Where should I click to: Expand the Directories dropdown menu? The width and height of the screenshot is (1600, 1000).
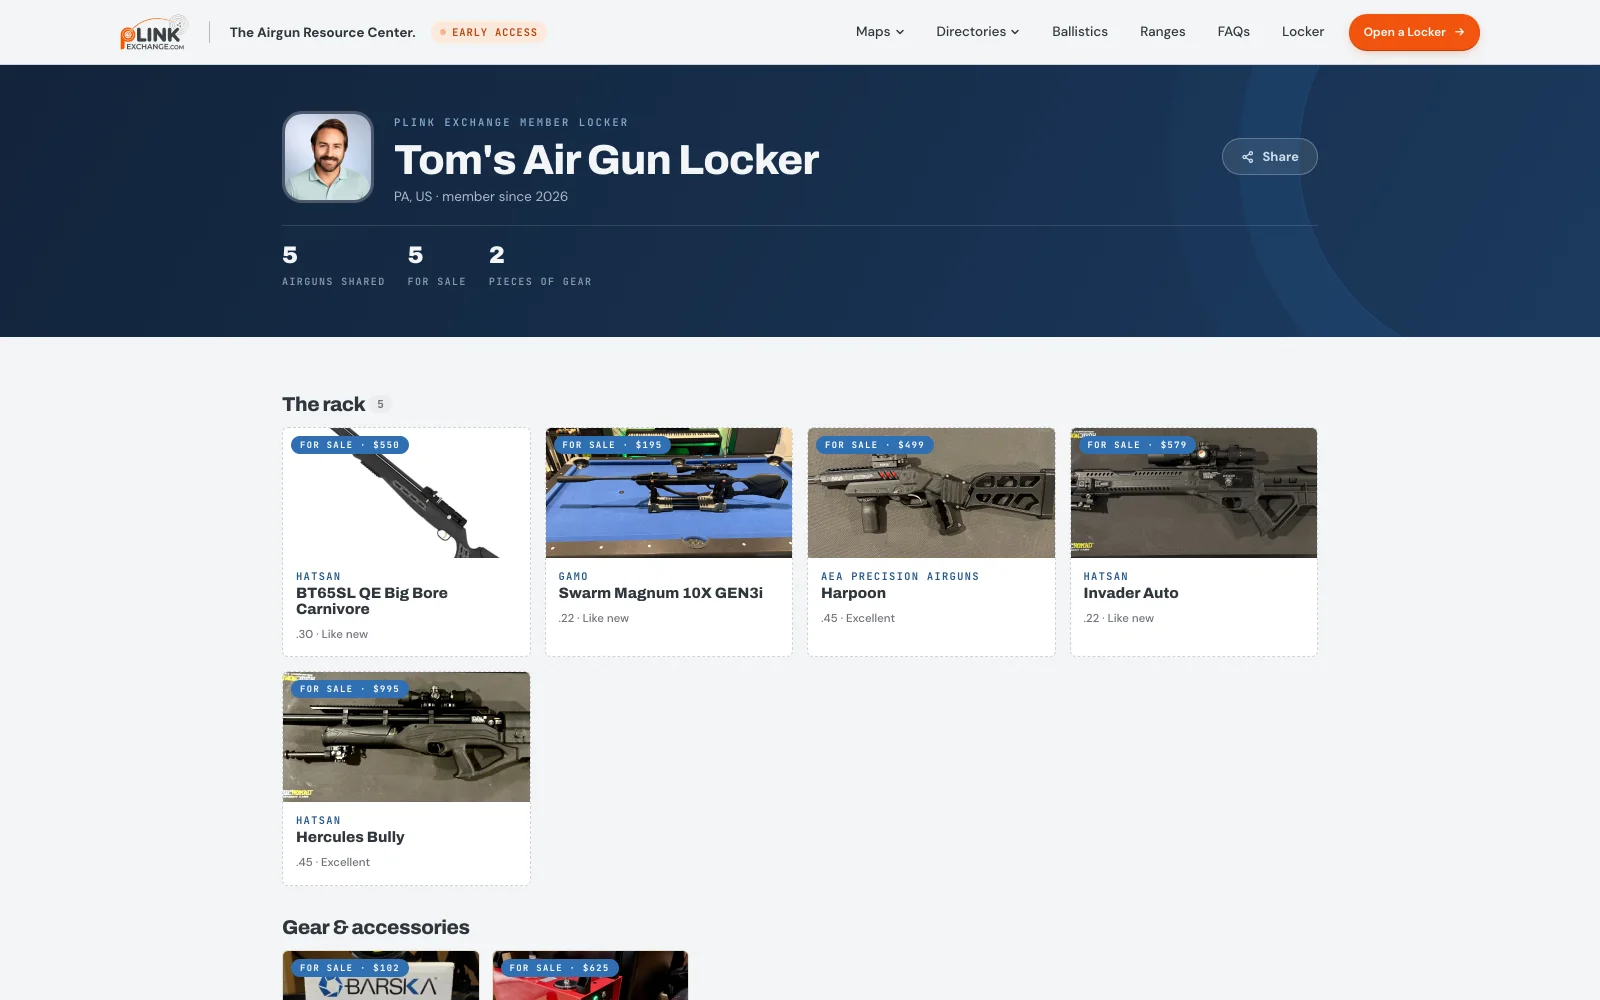(978, 32)
